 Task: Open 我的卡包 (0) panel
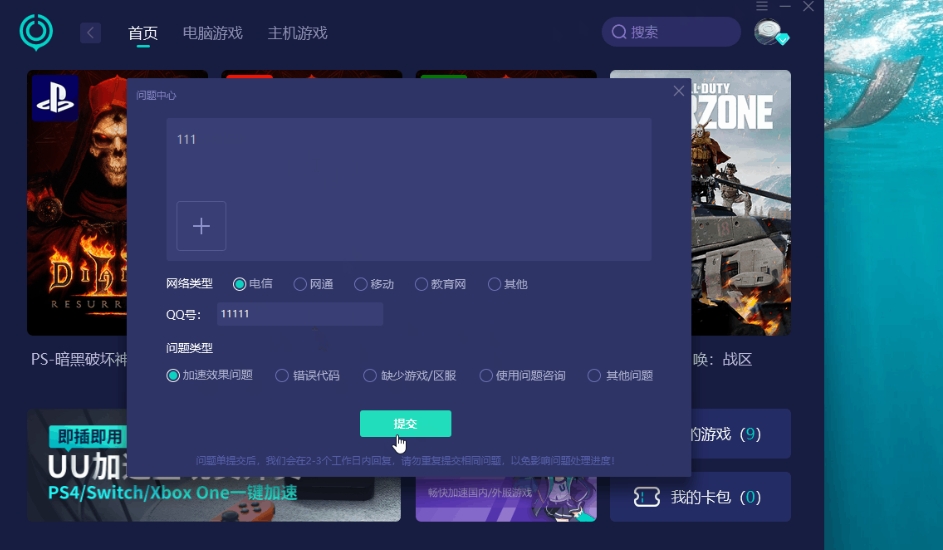[700, 497]
